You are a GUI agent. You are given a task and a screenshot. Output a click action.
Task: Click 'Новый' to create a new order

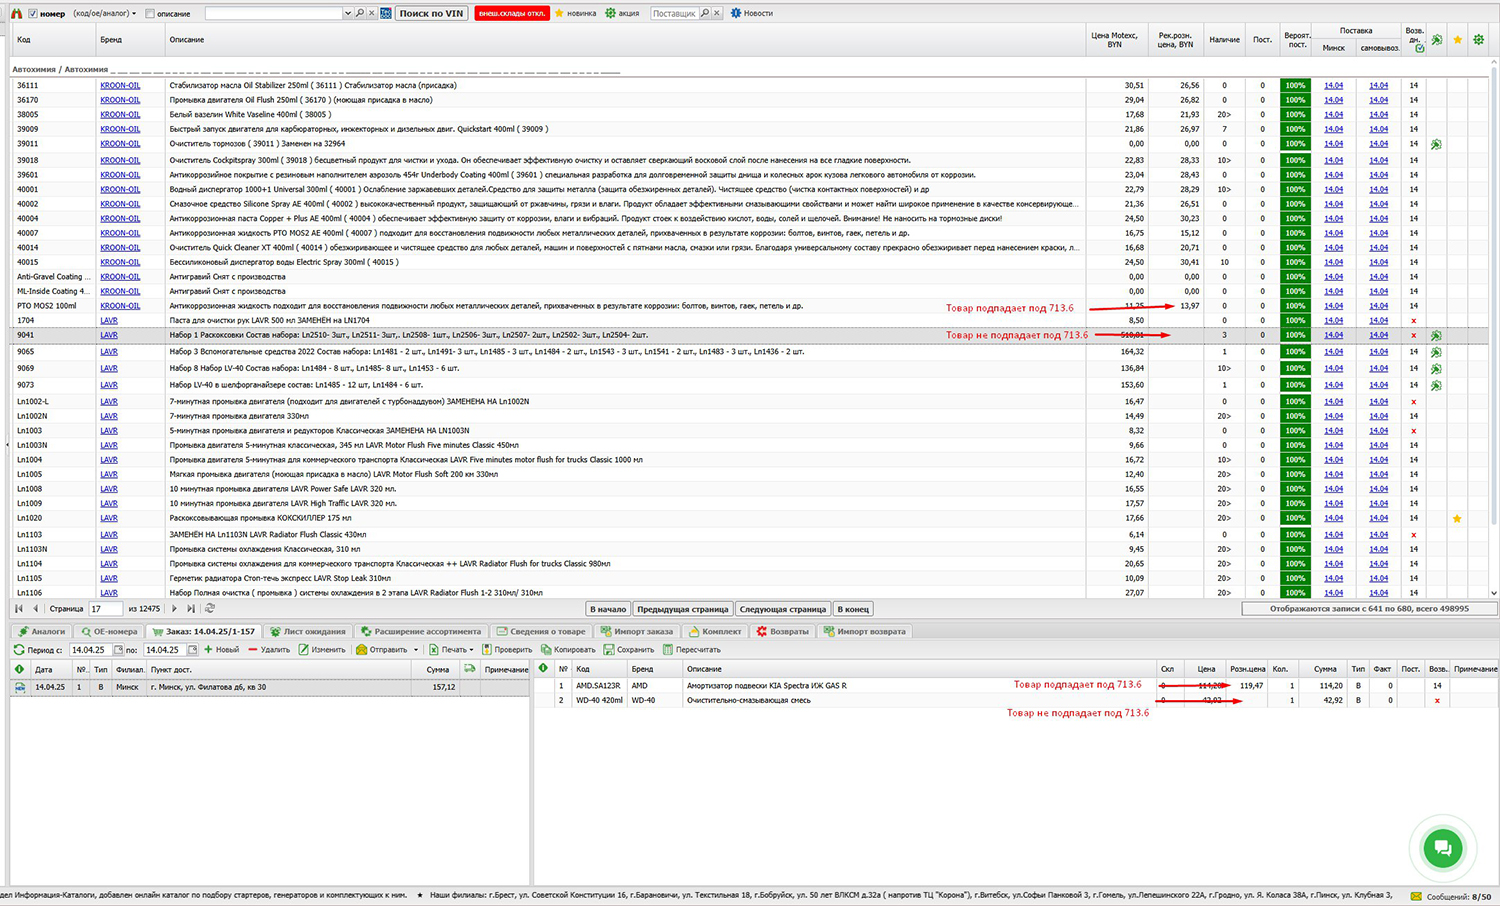point(222,650)
